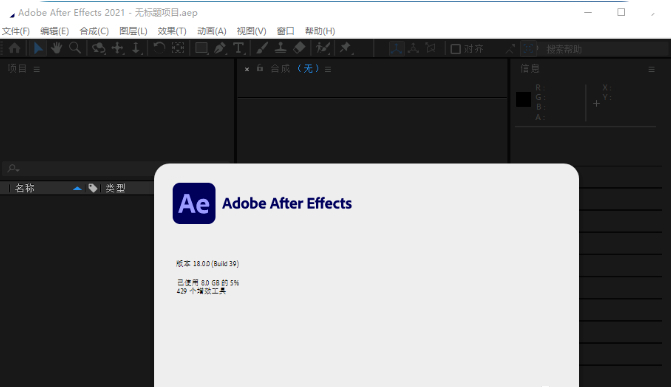671x387 pixels.
Task: Select the Pan camera tool
Action: 118,48
